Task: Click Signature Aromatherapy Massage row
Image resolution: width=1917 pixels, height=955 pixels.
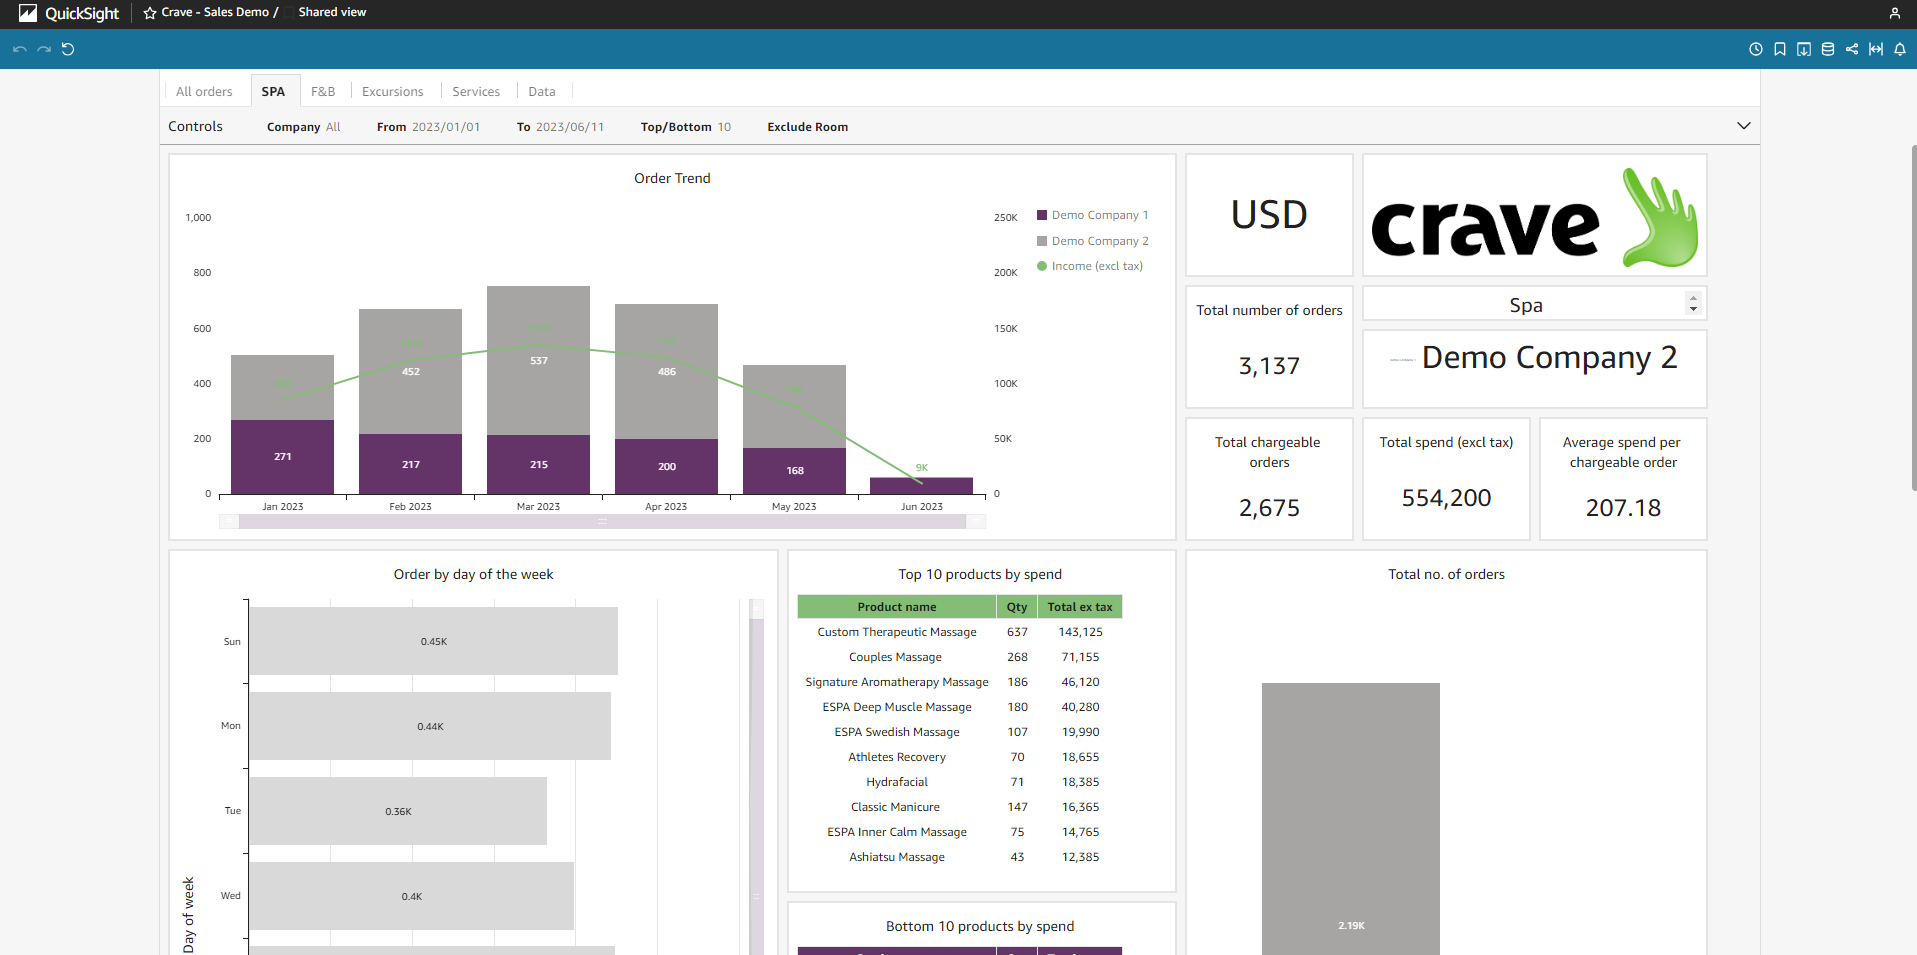Action: pos(960,682)
